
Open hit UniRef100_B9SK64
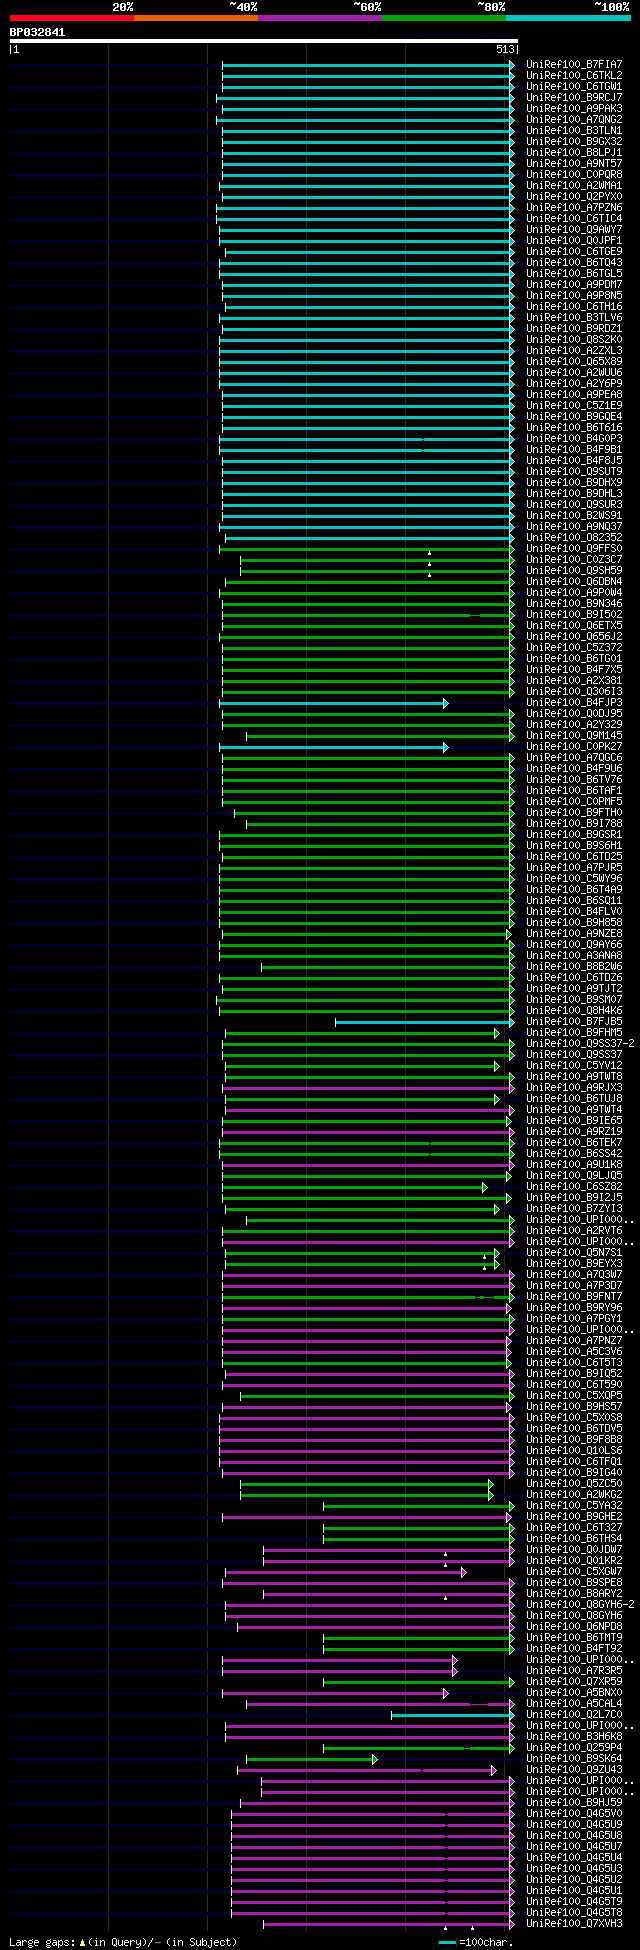point(574,1758)
